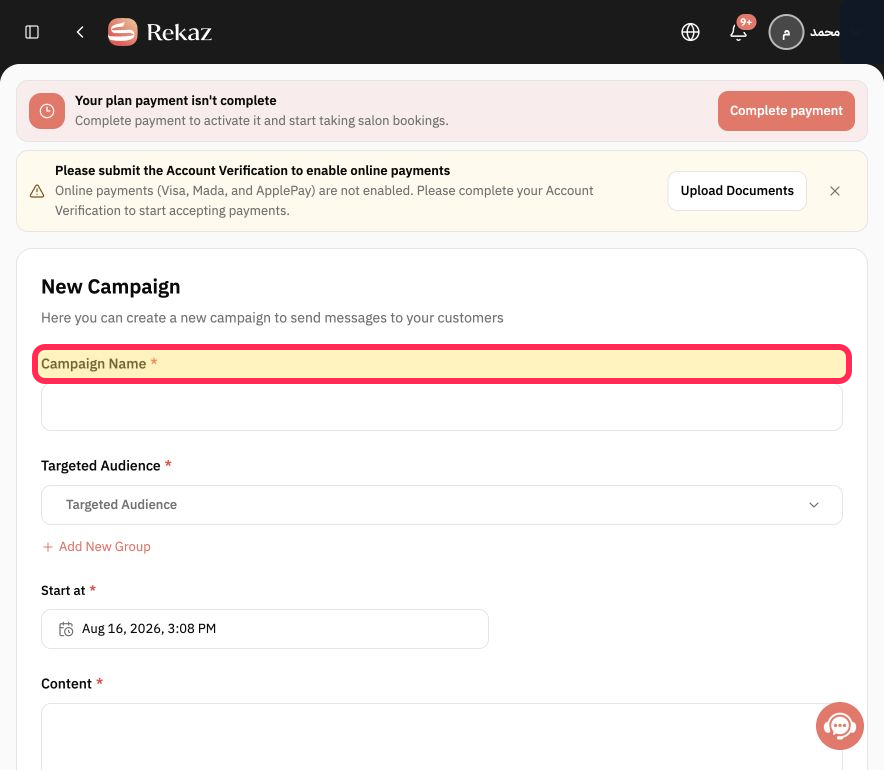884x770 pixels.
Task: Open the Start at date picker
Action: [264, 629]
